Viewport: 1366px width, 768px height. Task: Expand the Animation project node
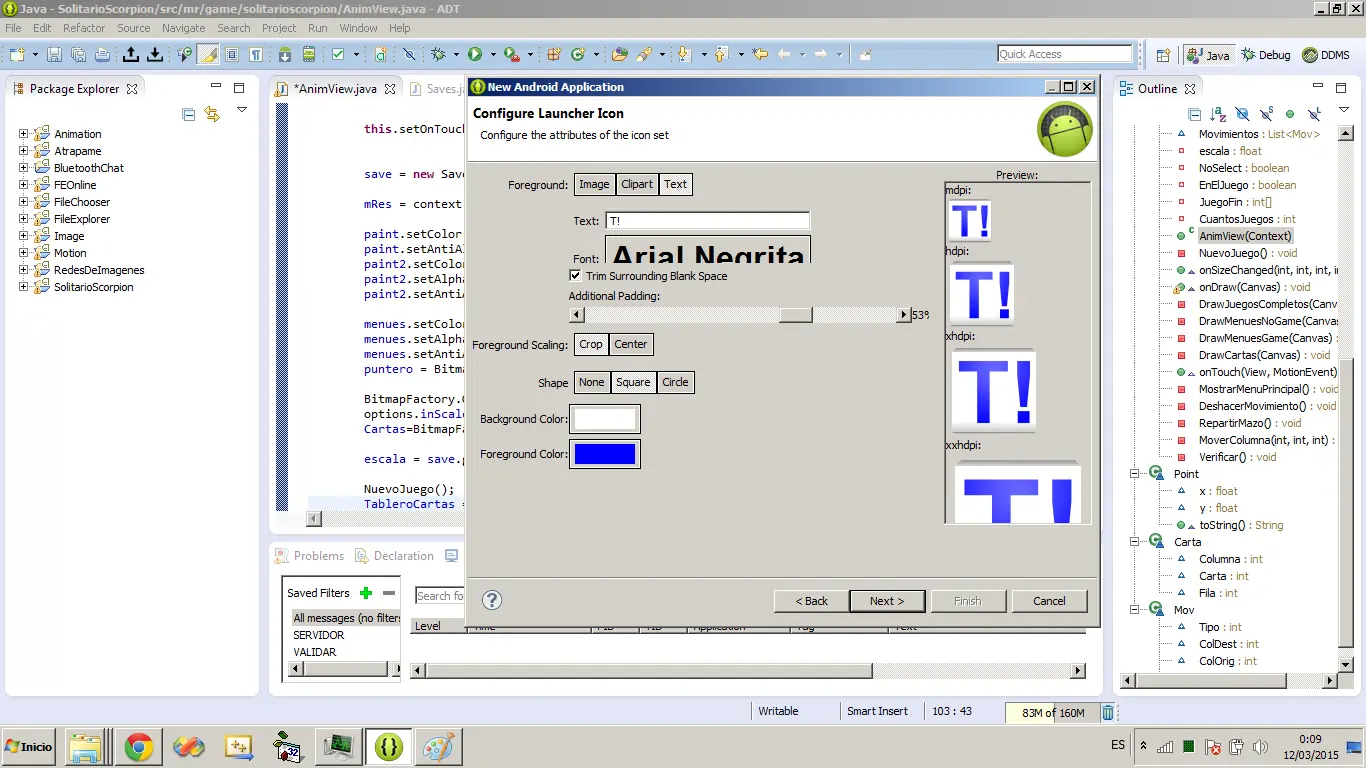(23, 134)
